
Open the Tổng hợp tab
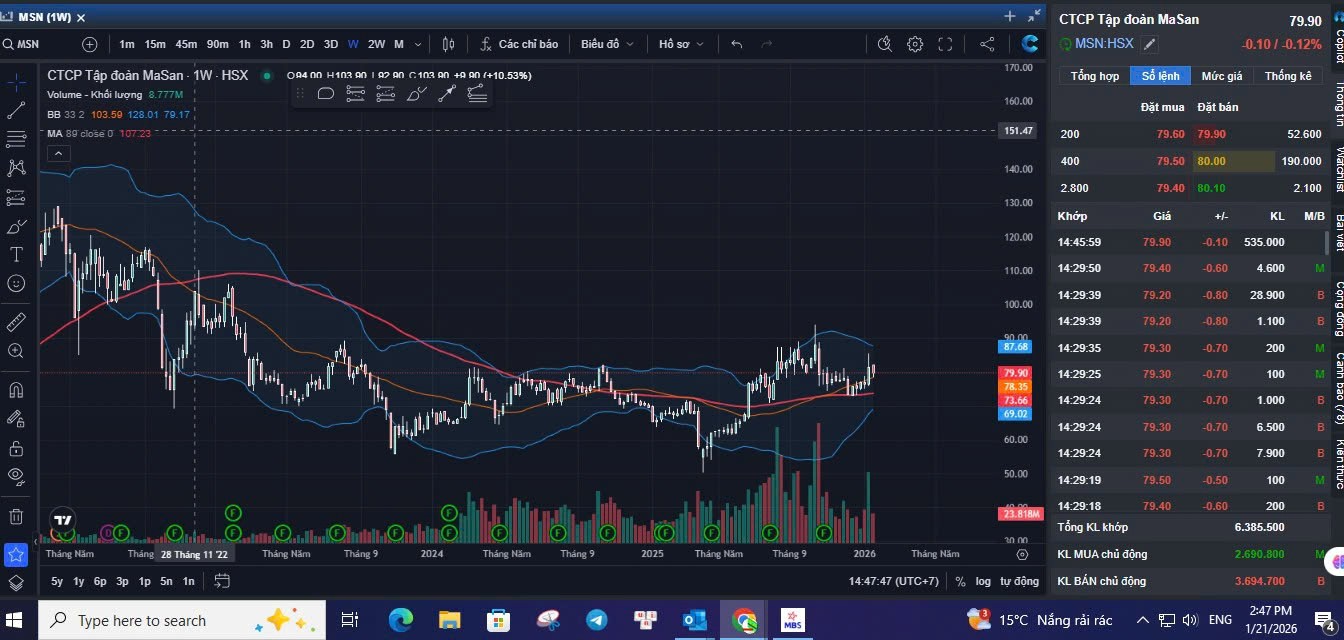(1095, 76)
